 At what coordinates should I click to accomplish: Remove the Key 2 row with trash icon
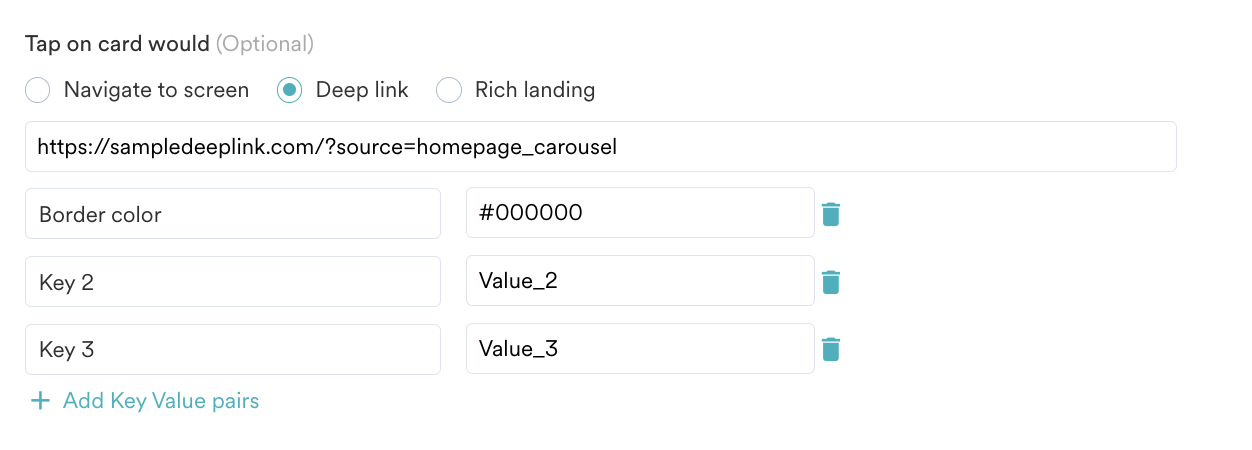click(x=830, y=282)
